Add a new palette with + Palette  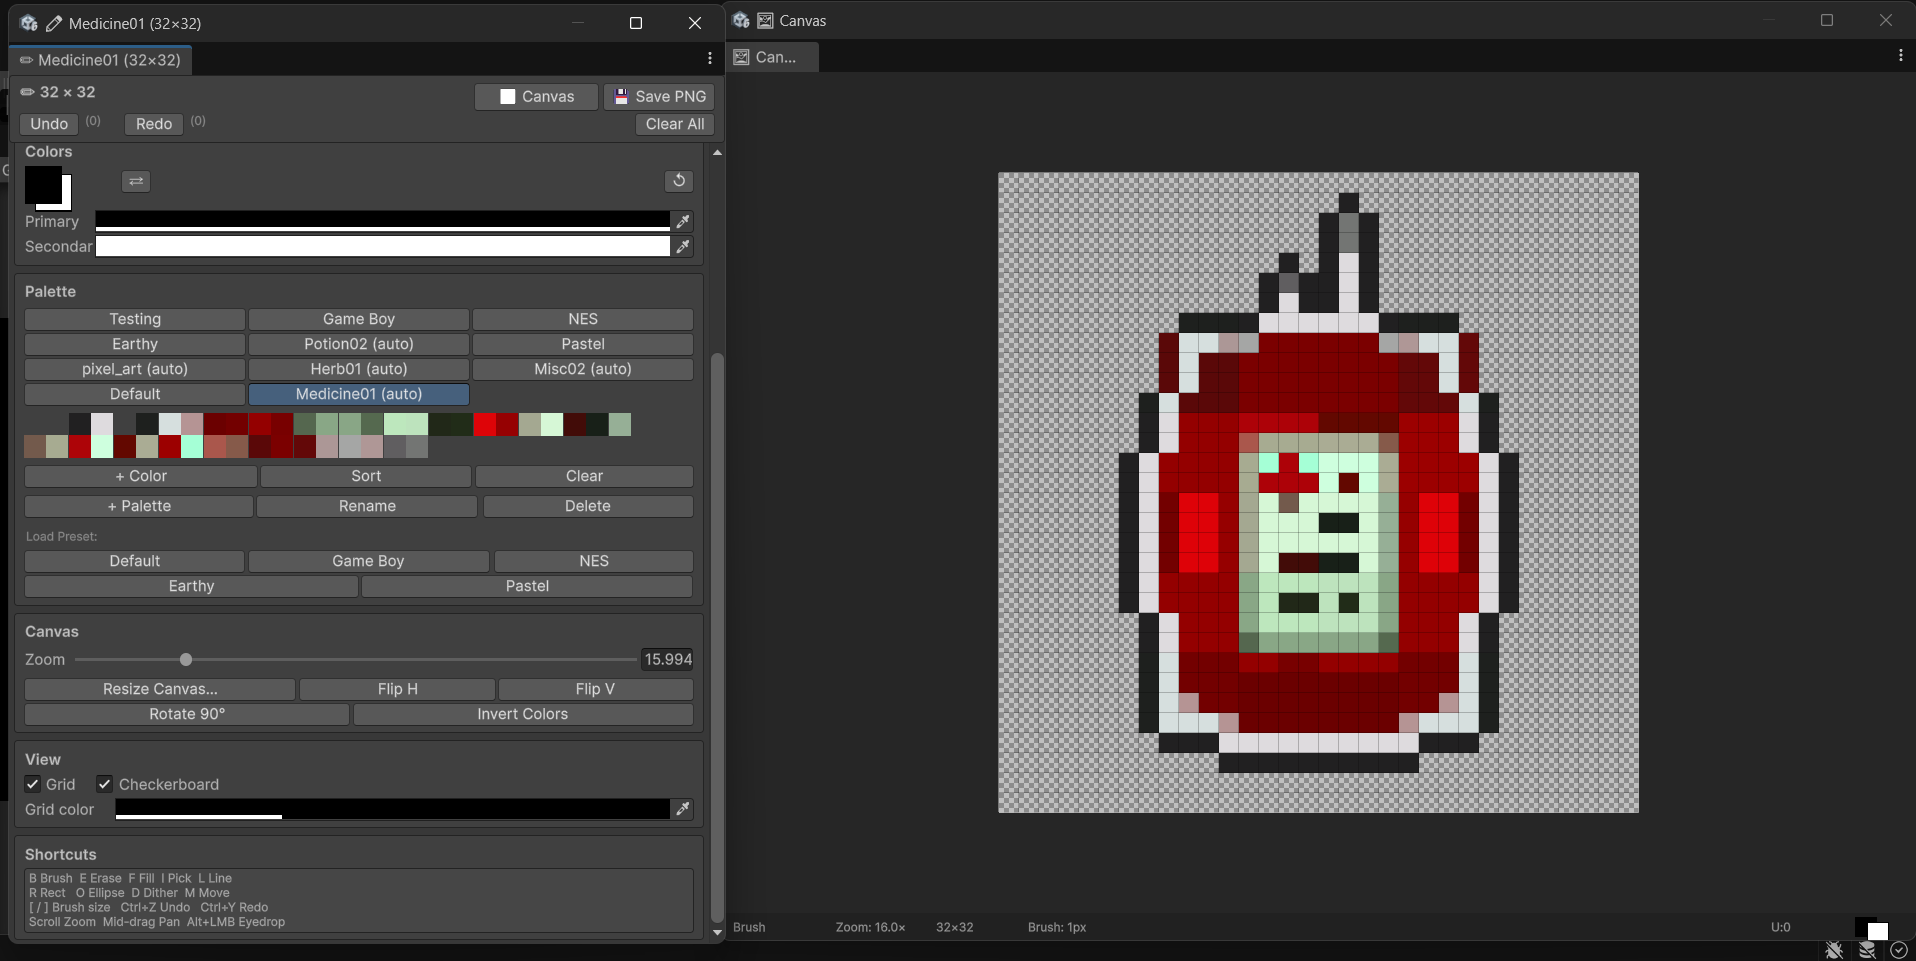pos(139,506)
